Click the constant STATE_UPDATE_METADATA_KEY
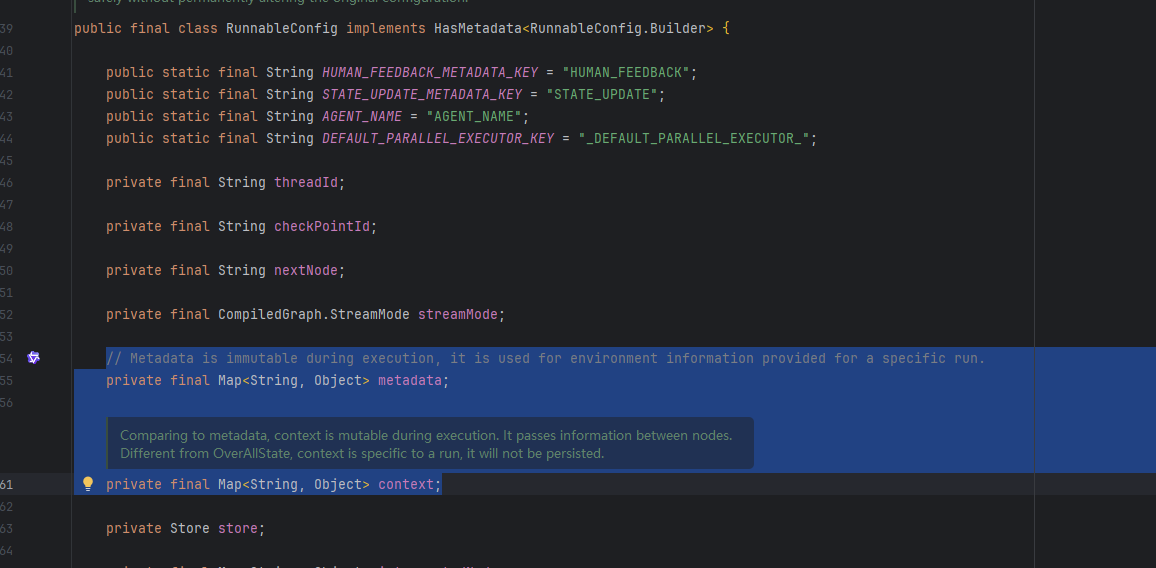The width and height of the screenshot is (1156, 568). click(422, 94)
